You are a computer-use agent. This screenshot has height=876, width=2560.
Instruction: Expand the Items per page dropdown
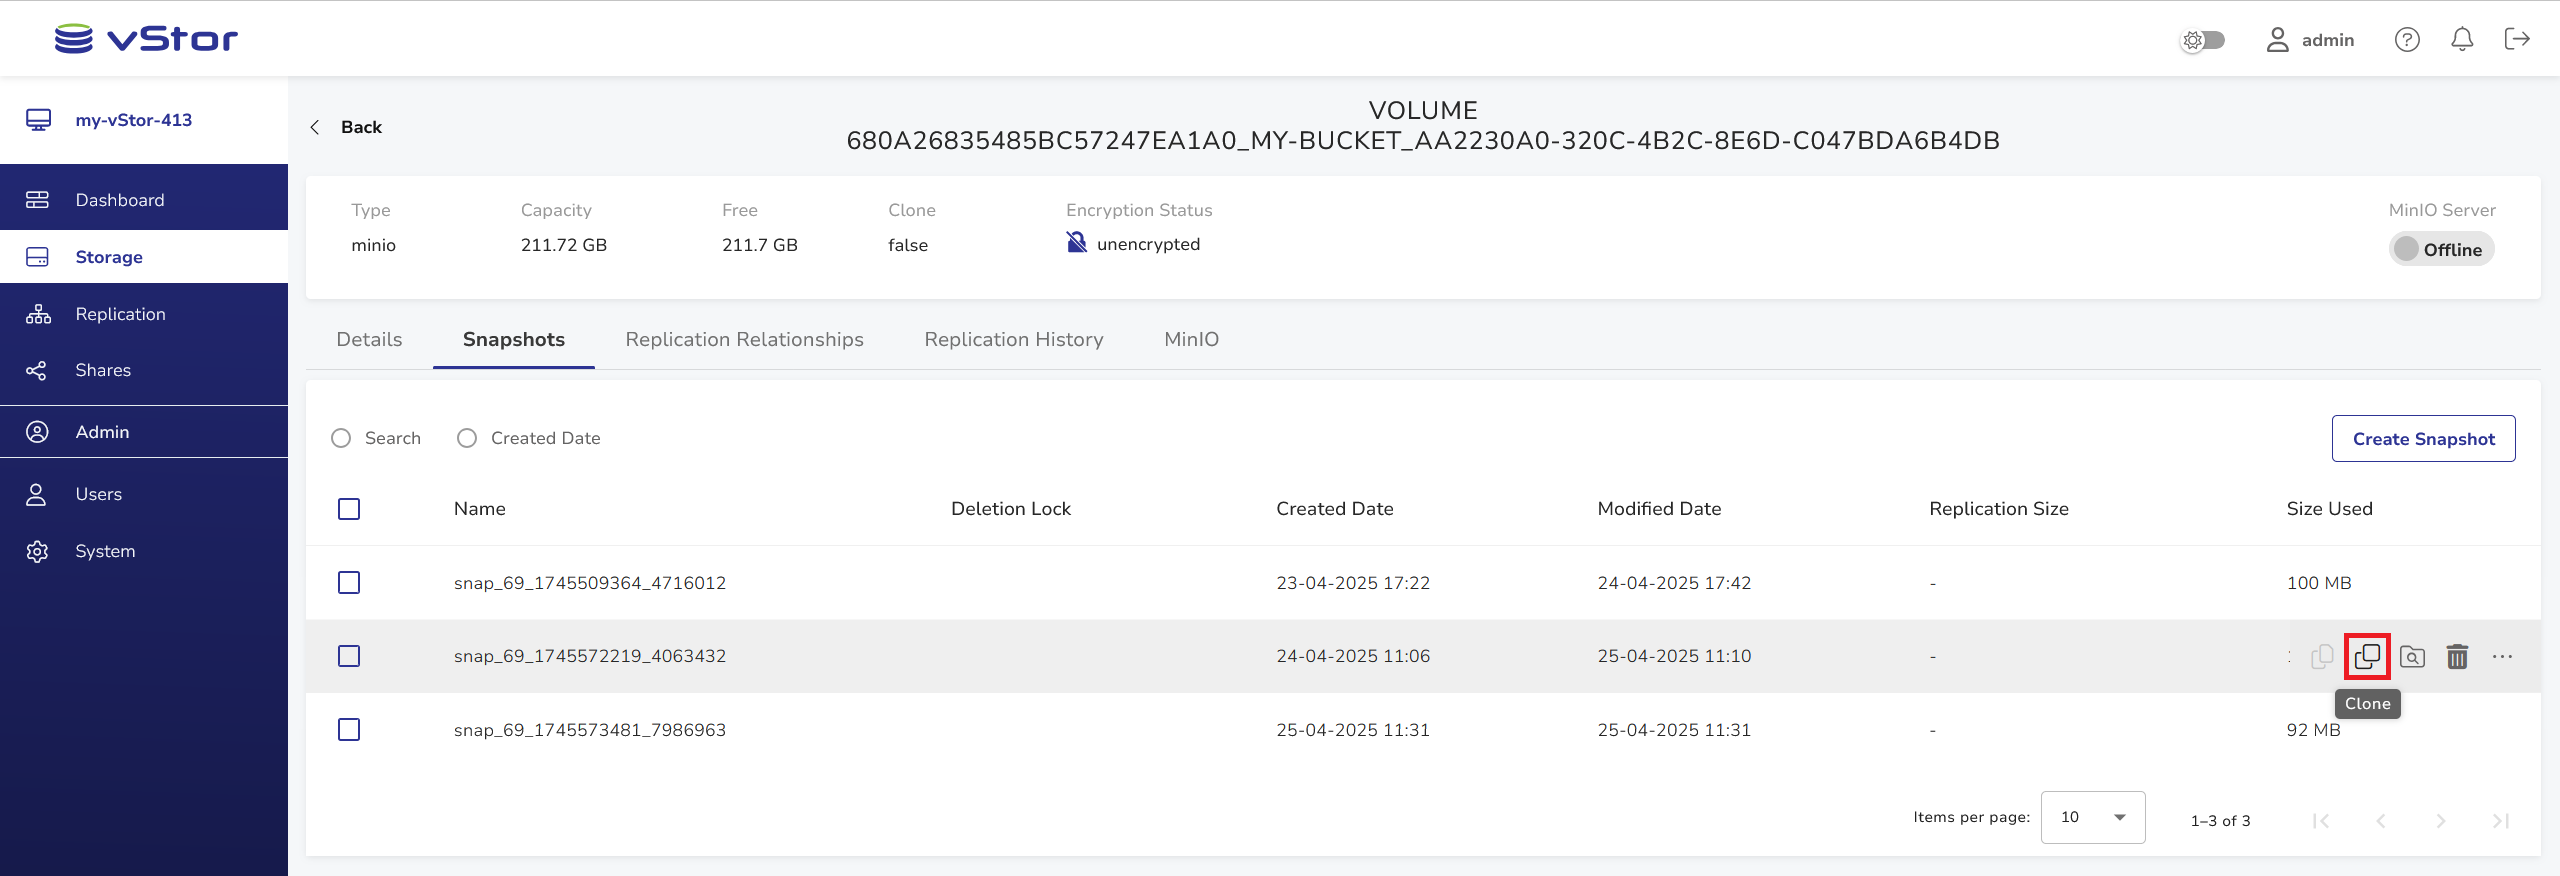coord(2092,818)
